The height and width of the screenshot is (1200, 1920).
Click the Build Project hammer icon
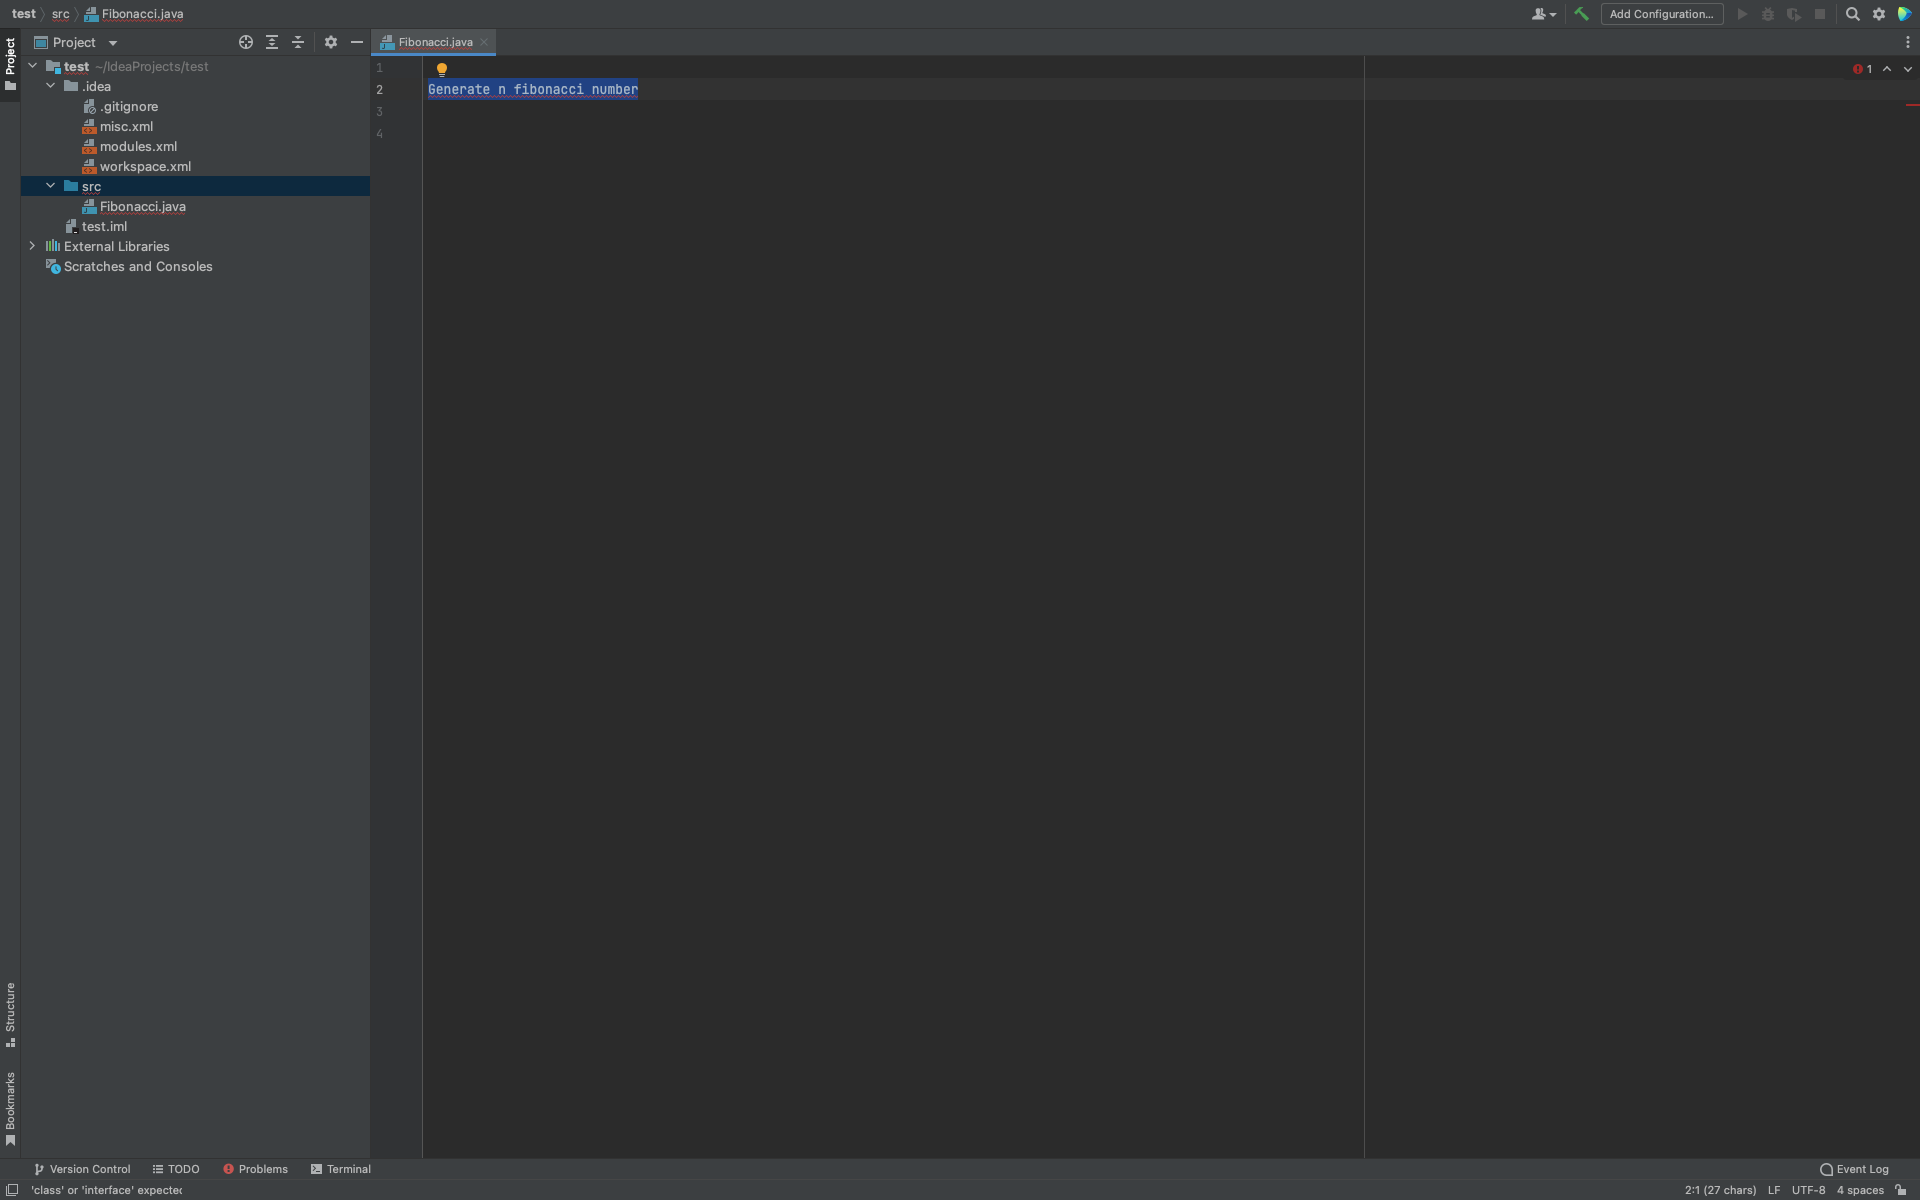pyautogui.click(x=1581, y=14)
